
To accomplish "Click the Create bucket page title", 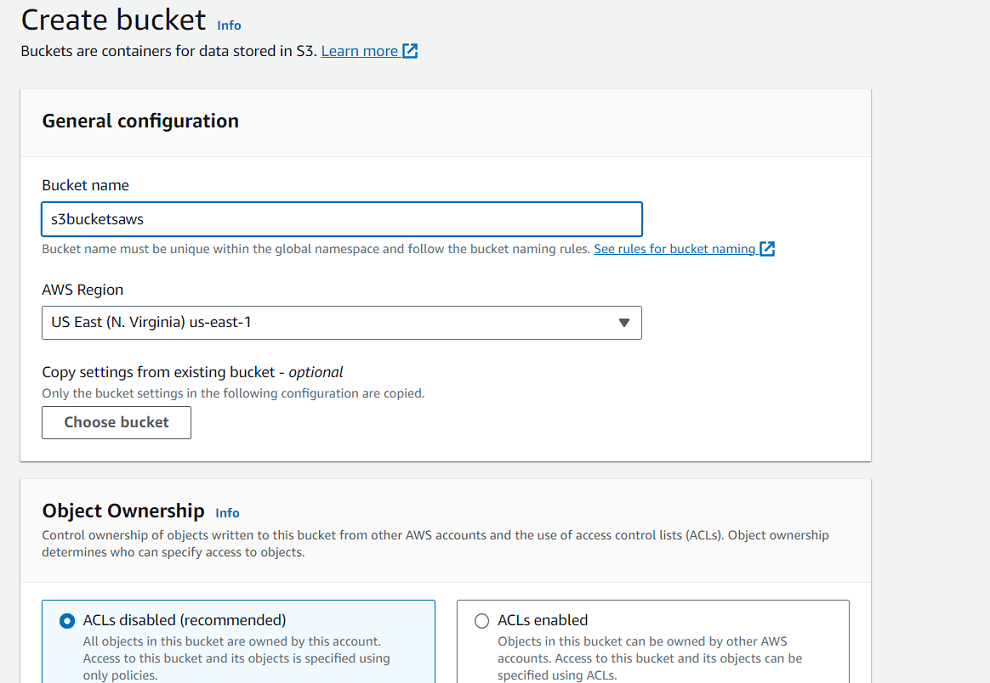I will tap(113, 20).
